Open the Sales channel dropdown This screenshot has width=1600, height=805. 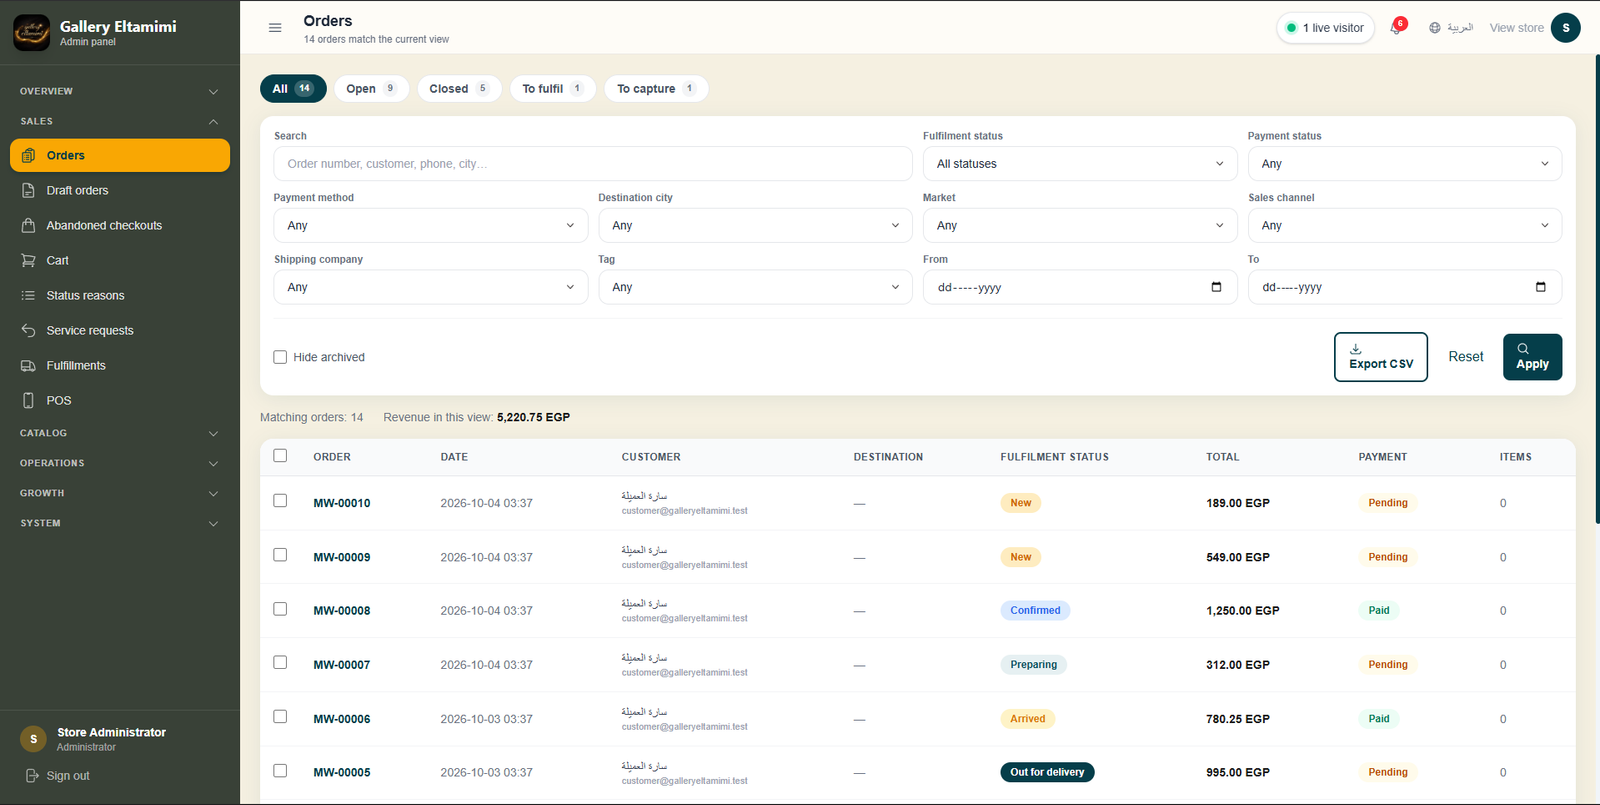(x=1405, y=226)
